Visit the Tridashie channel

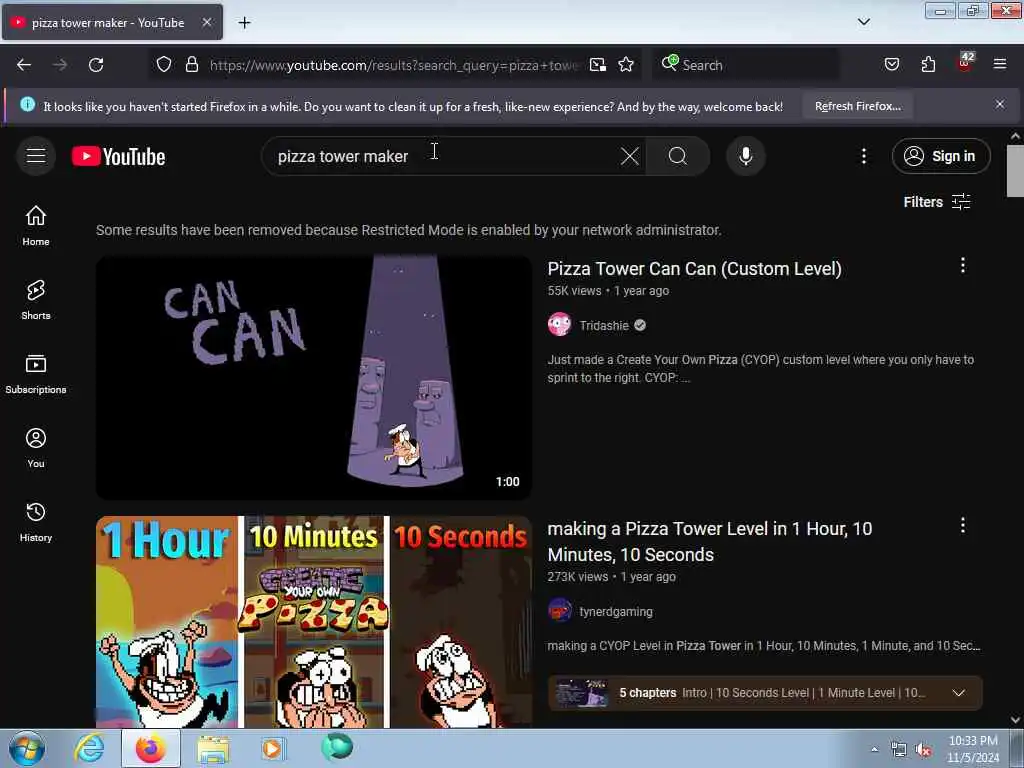pyautogui.click(x=604, y=325)
